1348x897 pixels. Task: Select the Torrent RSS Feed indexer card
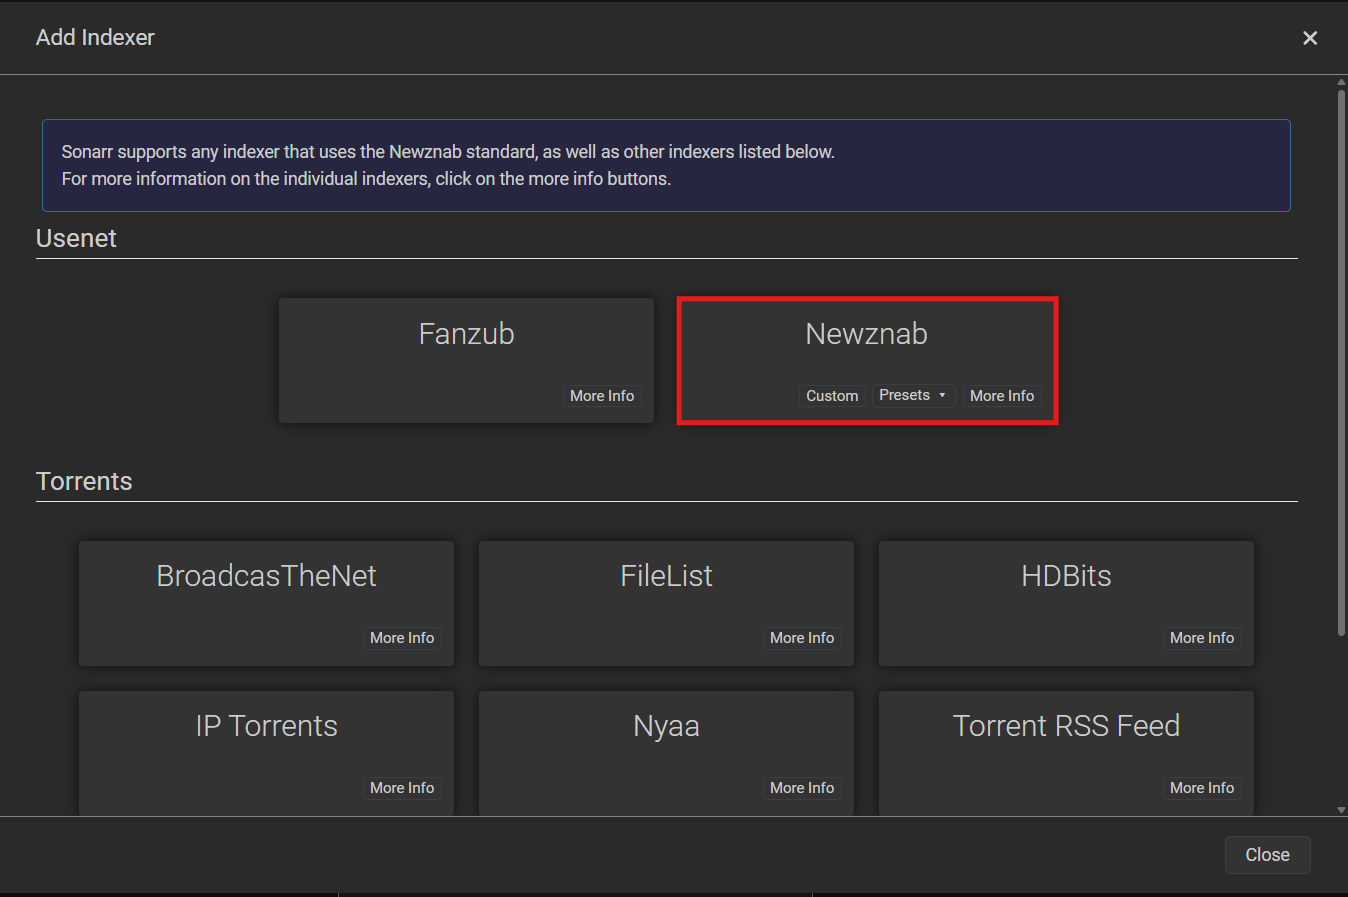1066,753
